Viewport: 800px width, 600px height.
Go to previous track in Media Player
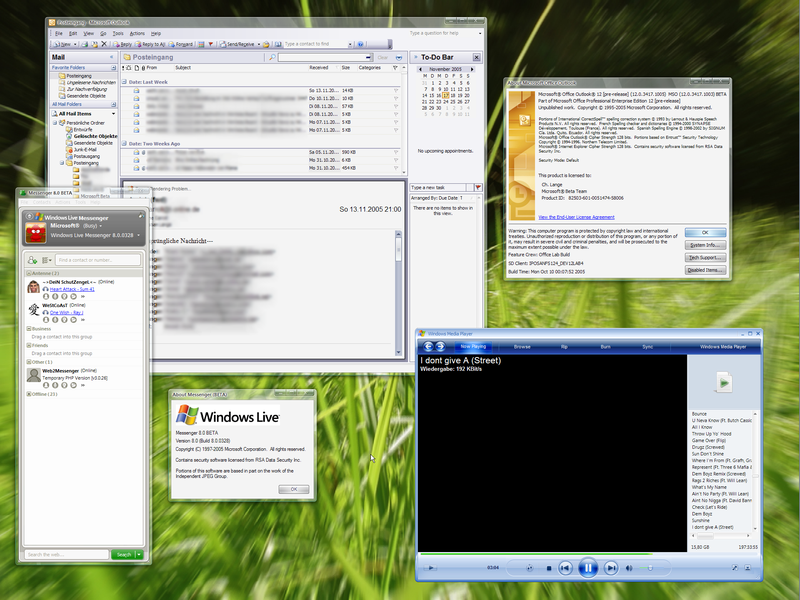566,568
